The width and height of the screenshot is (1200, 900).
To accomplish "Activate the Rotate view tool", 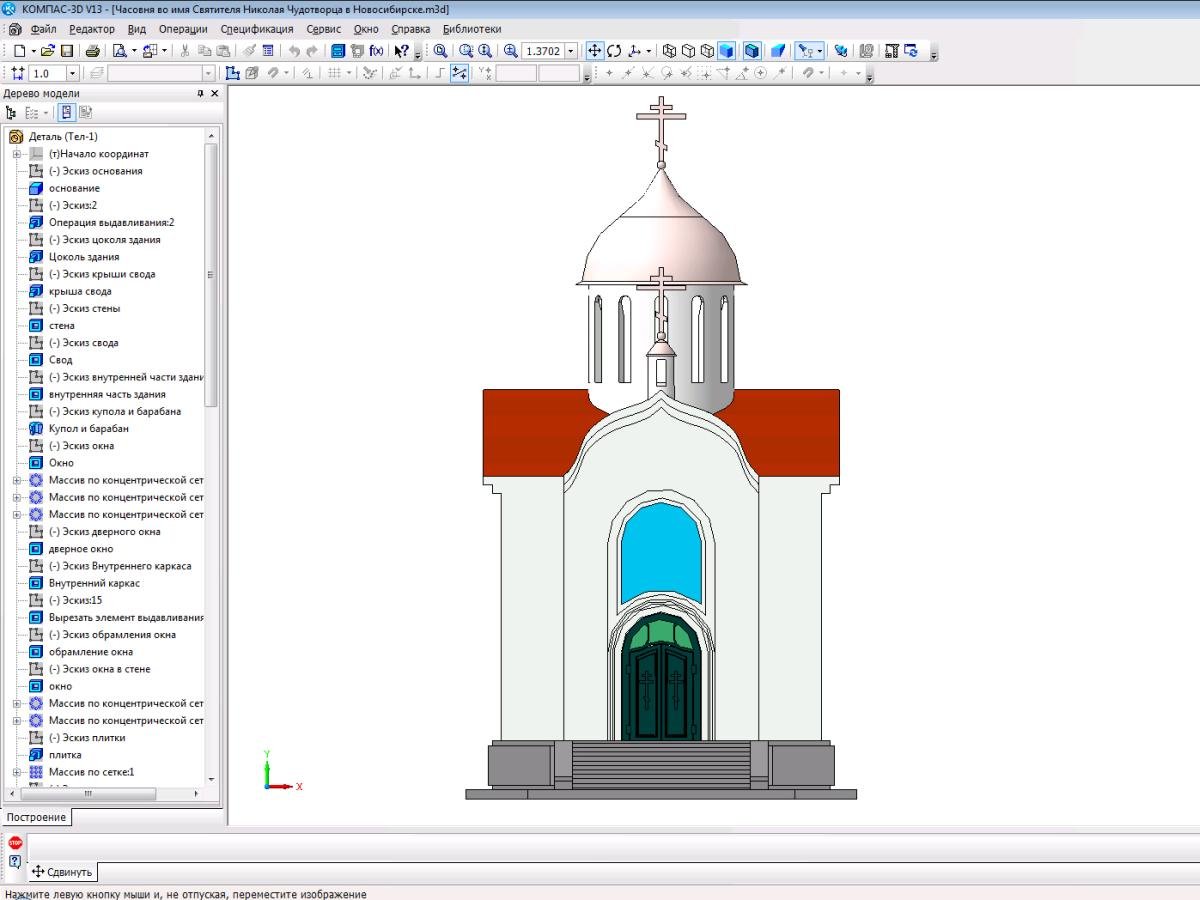I will [614, 51].
